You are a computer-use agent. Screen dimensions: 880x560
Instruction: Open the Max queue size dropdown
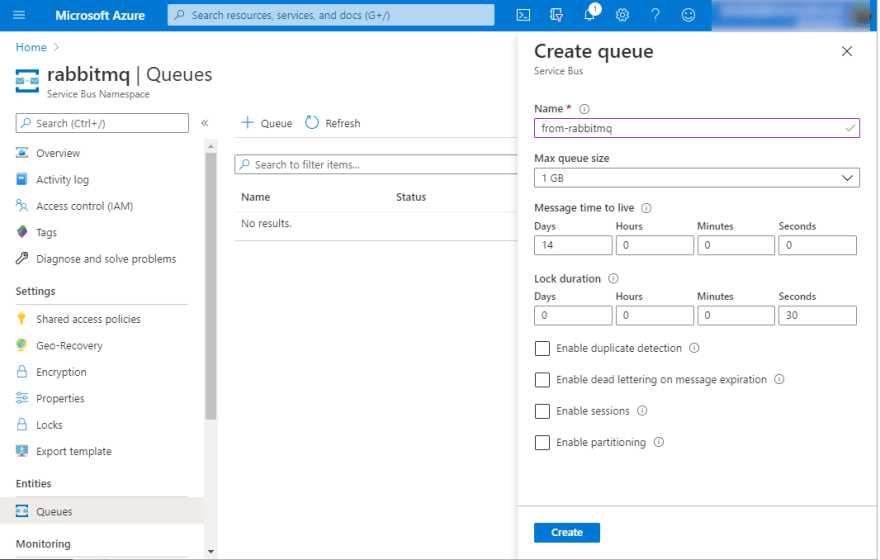coord(696,178)
